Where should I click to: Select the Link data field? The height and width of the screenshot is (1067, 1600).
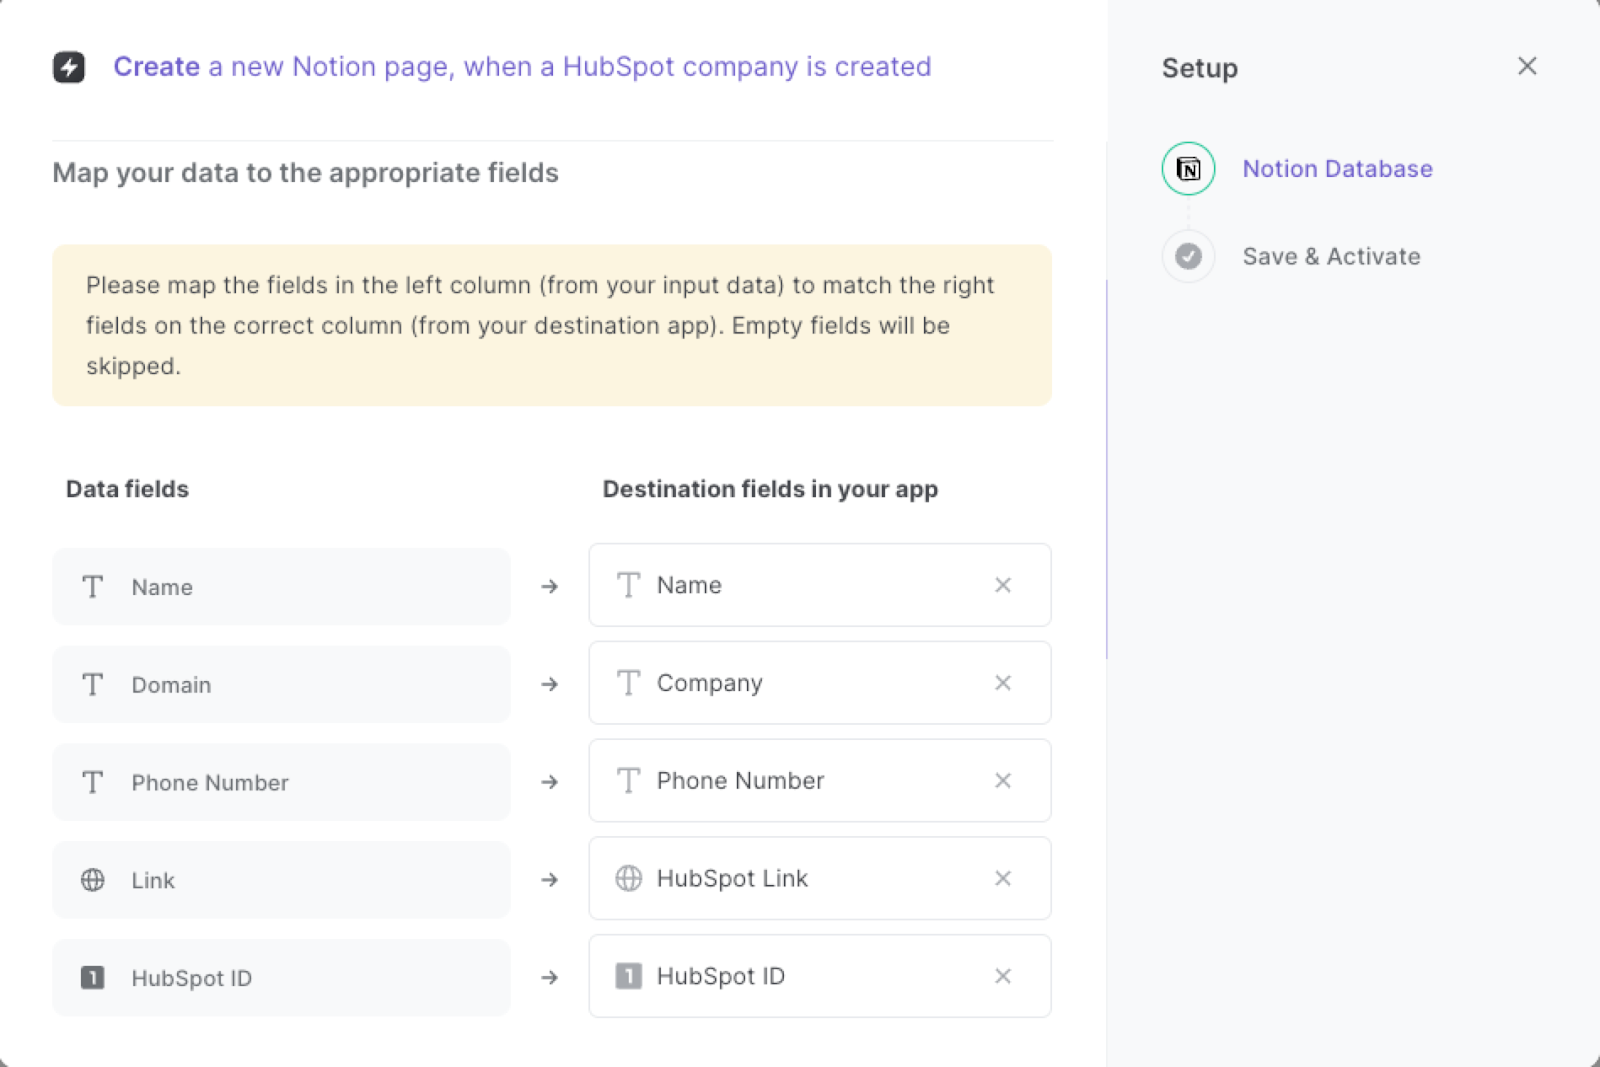281,880
